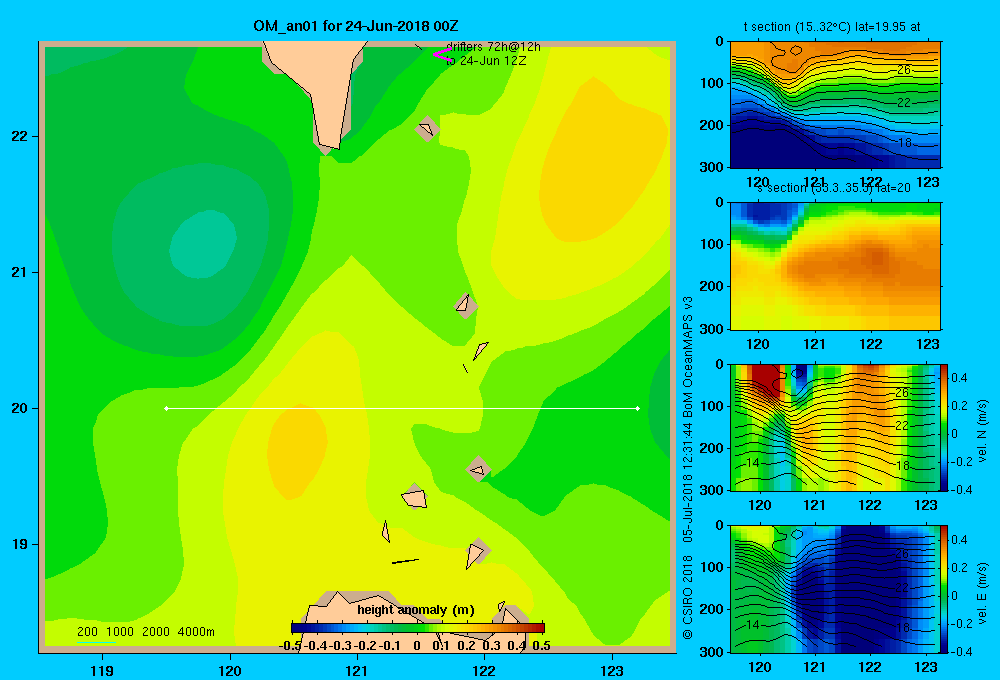Click the '0.4' tick on vel. N scale
The image size is (1000, 680).
tap(959, 378)
